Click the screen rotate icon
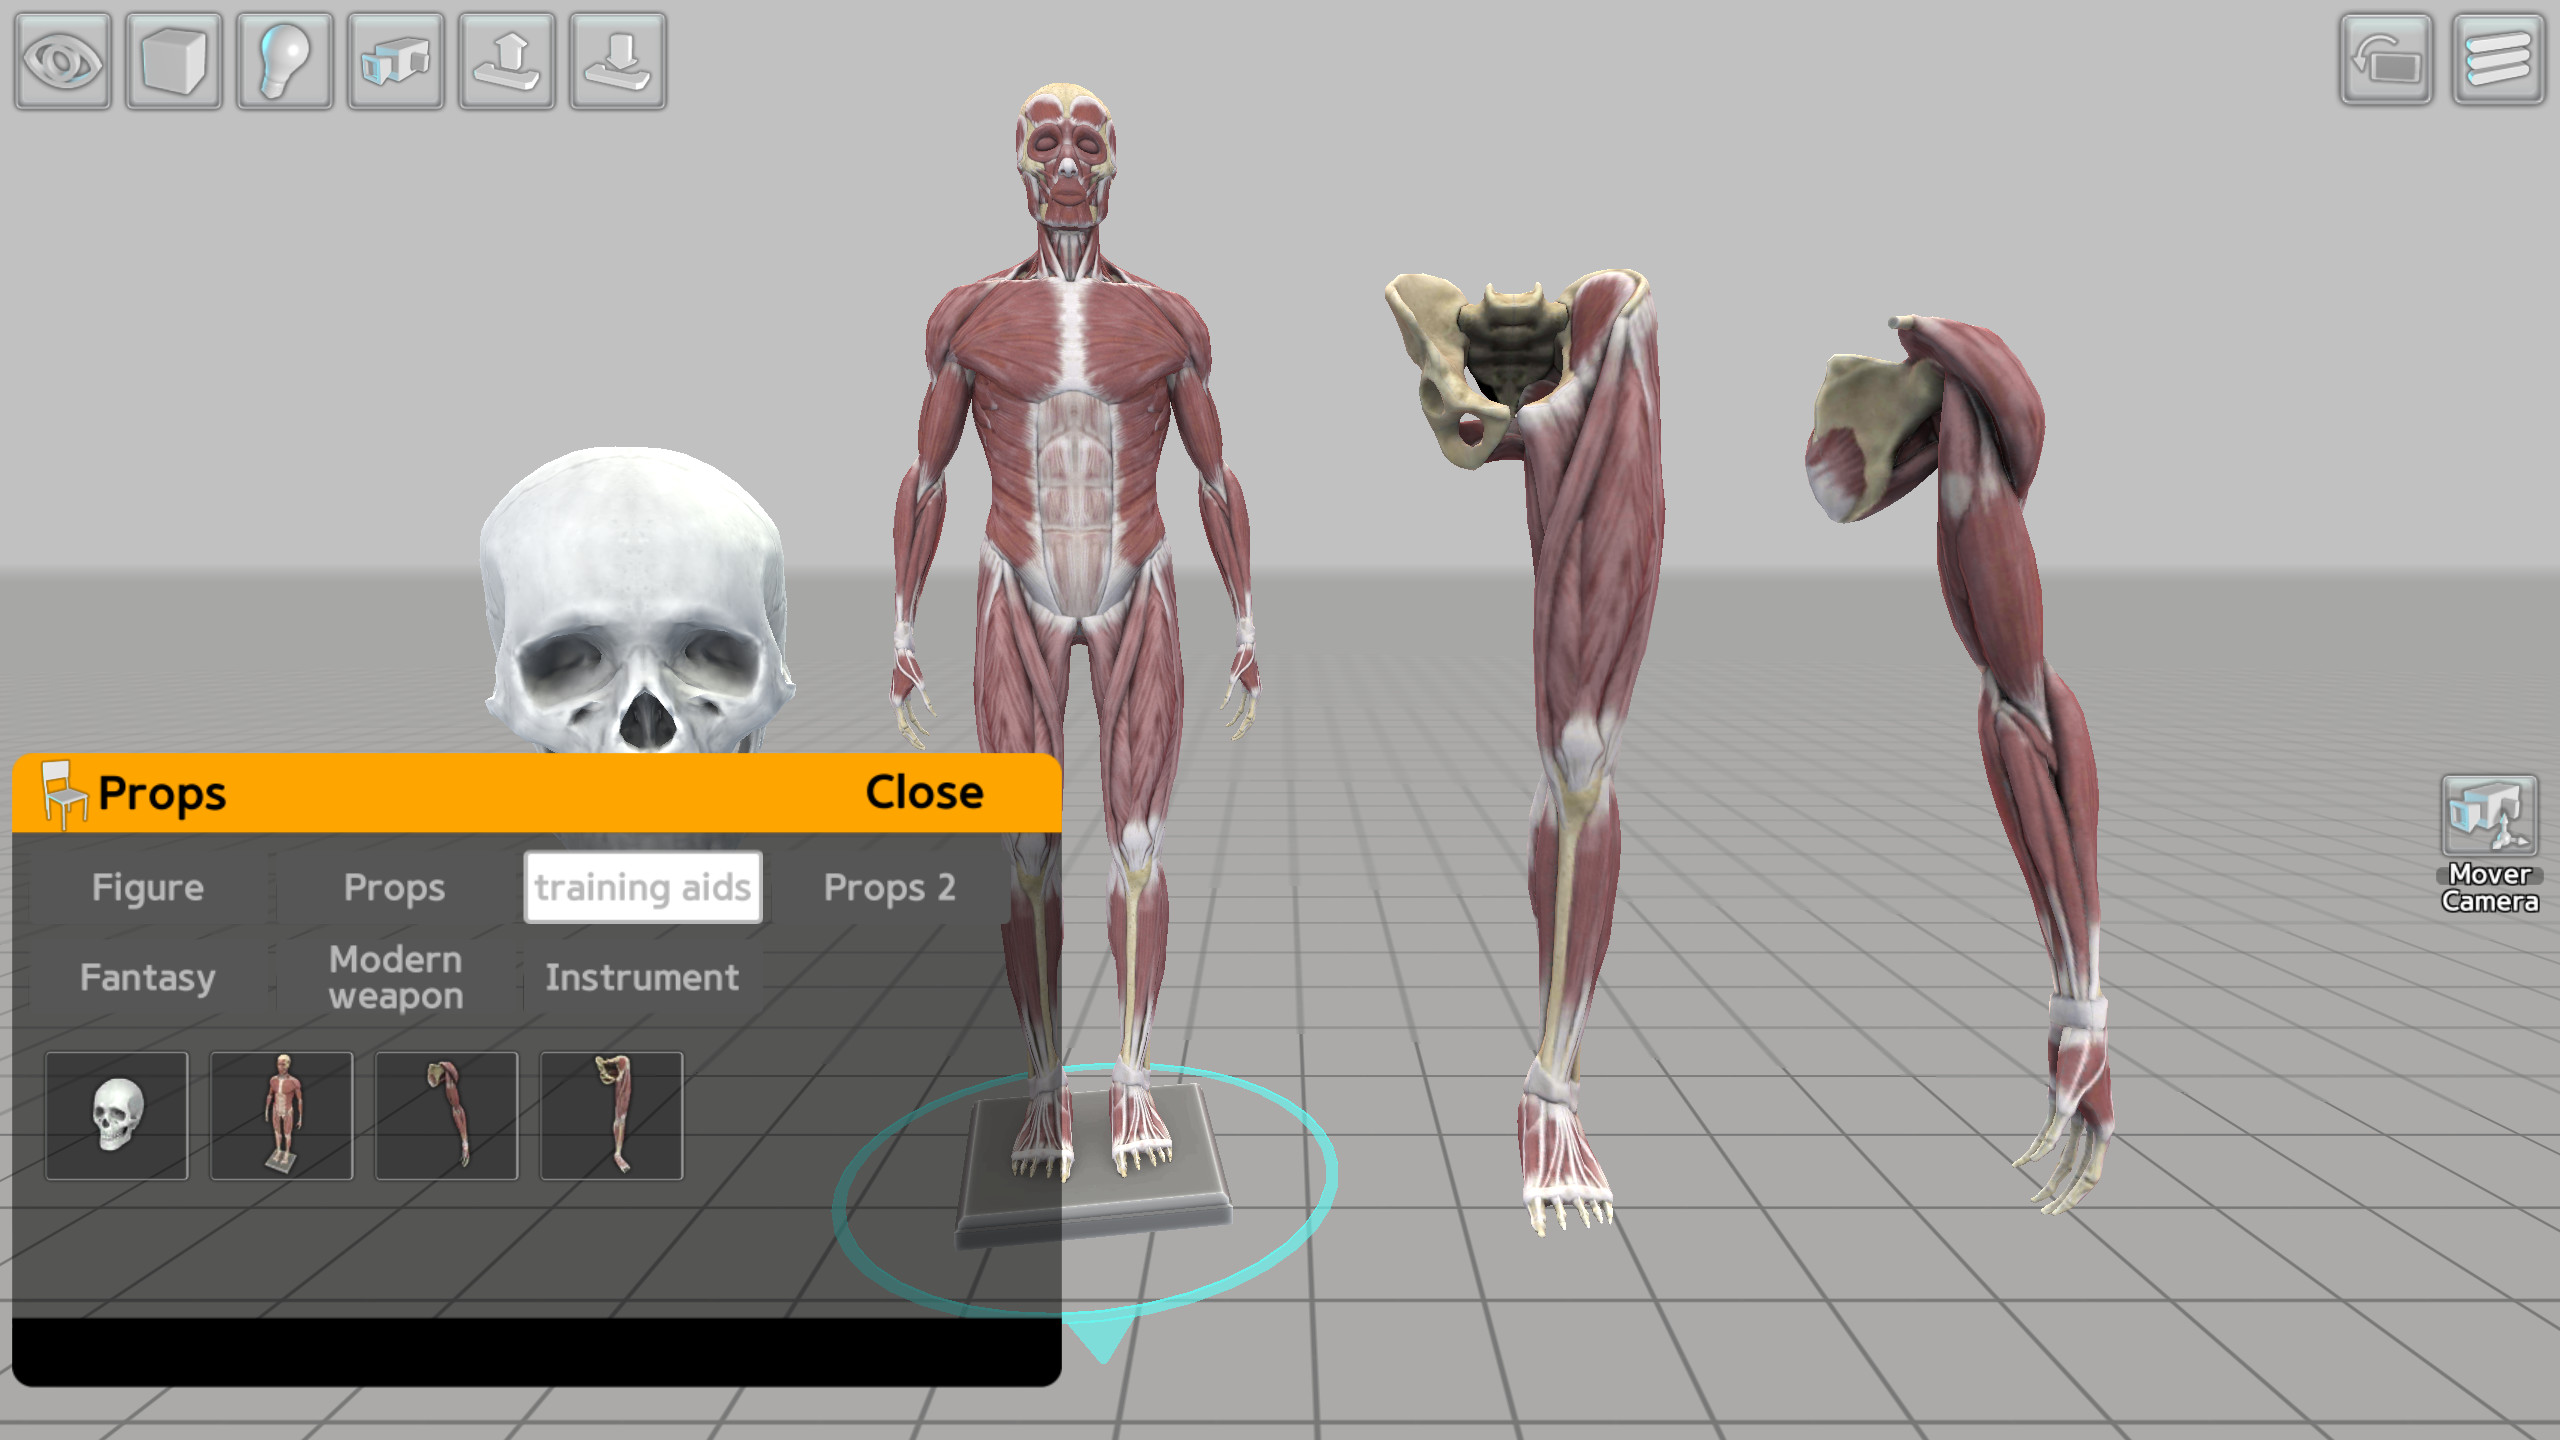2560x1440 pixels. (2385, 63)
